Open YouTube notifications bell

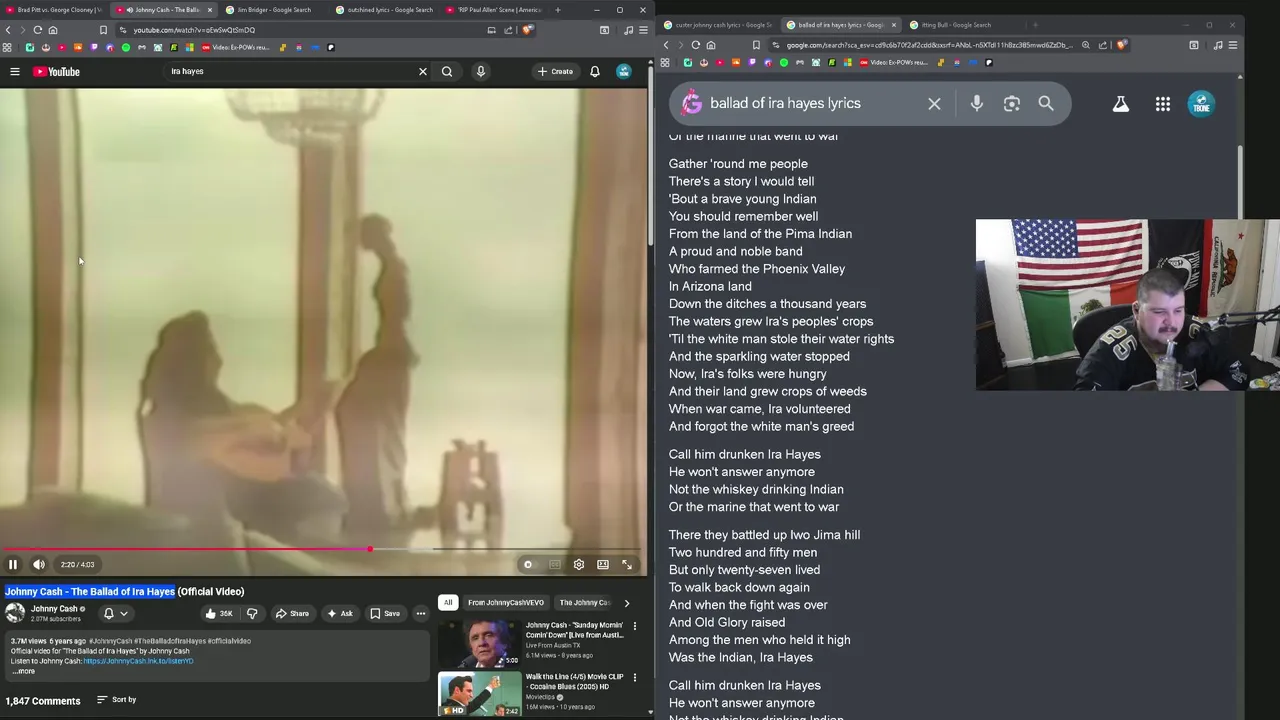(595, 72)
